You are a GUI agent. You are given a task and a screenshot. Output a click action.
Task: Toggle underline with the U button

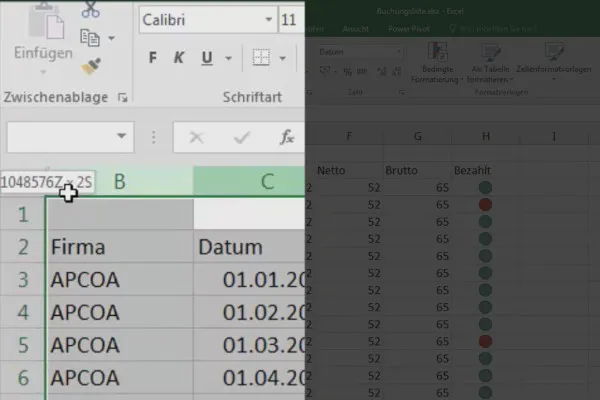pyautogui.click(x=207, y=58)
